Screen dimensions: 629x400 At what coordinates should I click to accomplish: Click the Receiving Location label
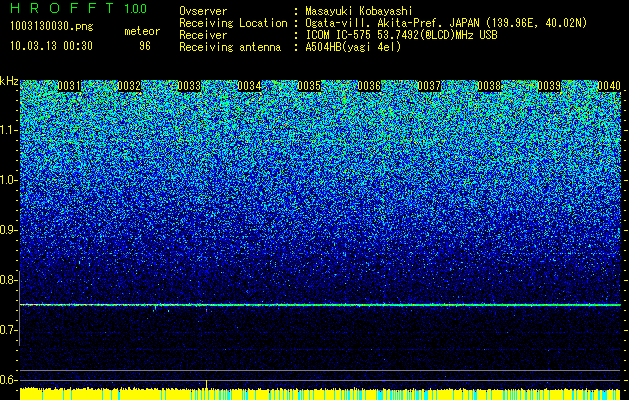pyautogui.click(x=233, y=23)
